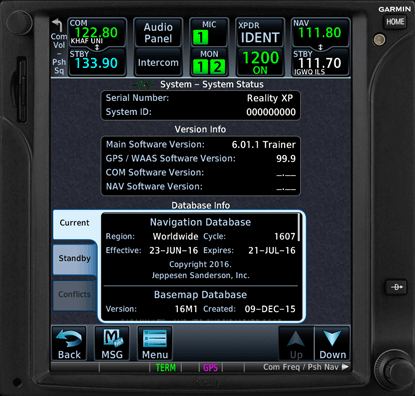
Task: Click the GPS annunciation in status bar
Action: (210, 367)
